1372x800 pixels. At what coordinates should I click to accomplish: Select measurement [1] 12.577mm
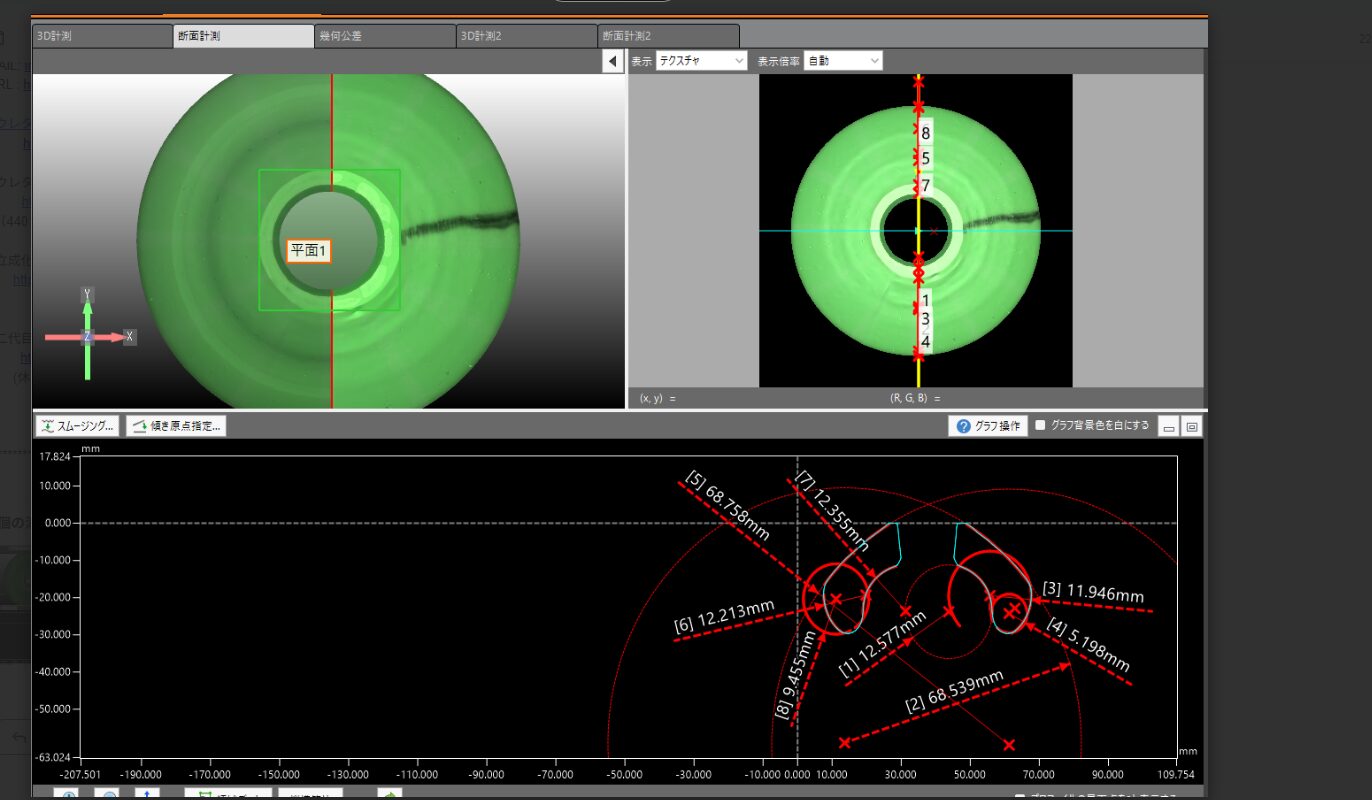[x=883, y=643]
